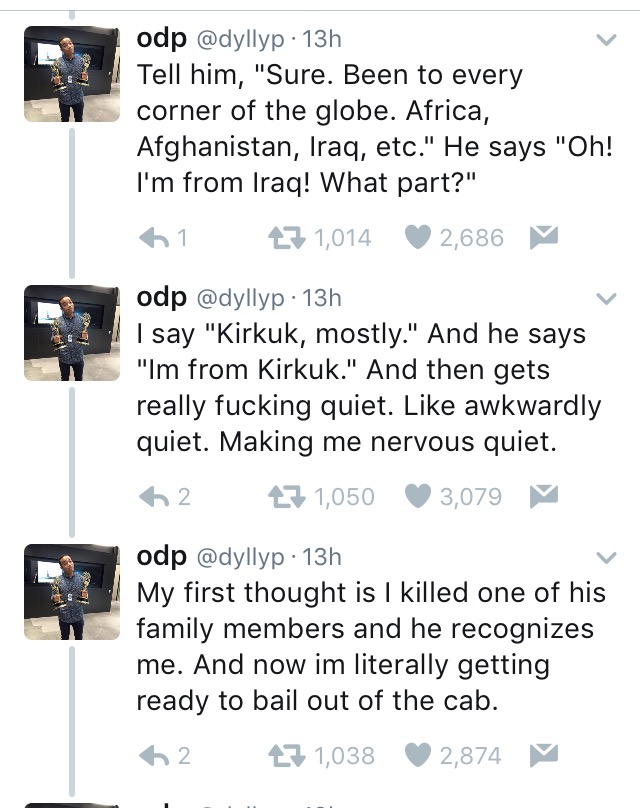The width and height of the screenshot is (640, 808).
Task: Message the "Kirkuk, mostly" tweet via envelope icon
Action: click(x=540, y=496)
